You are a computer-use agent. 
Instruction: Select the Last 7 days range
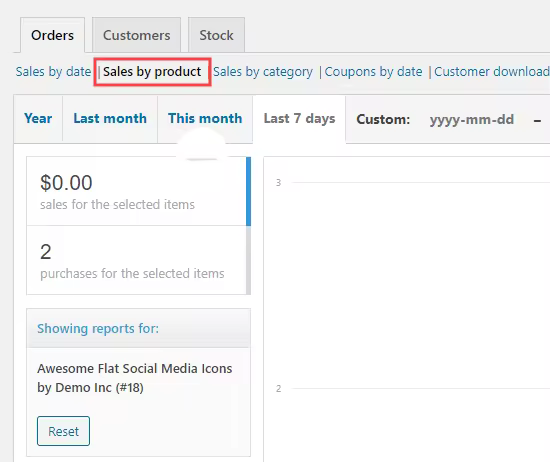[299, 119]
